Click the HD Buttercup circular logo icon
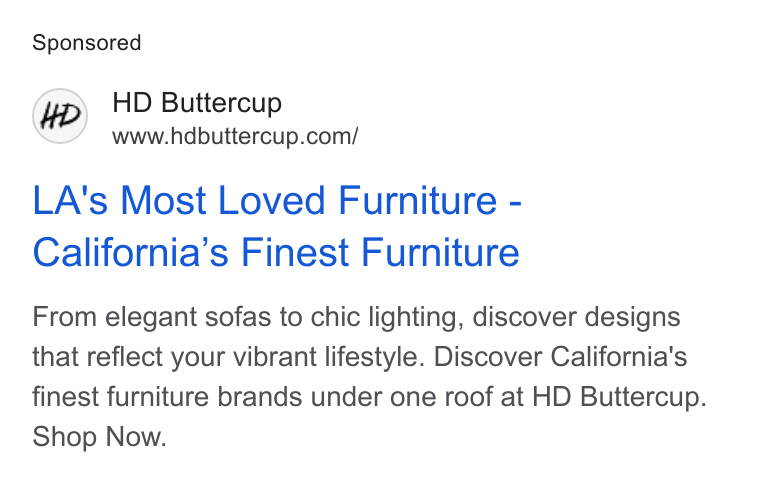This screenshot has height=480, width=760. coord(60,116)
